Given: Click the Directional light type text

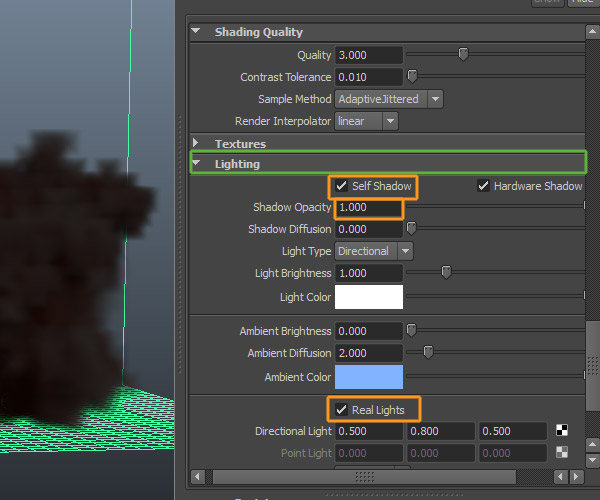Looking at the screenshot, I should (363, 251).
